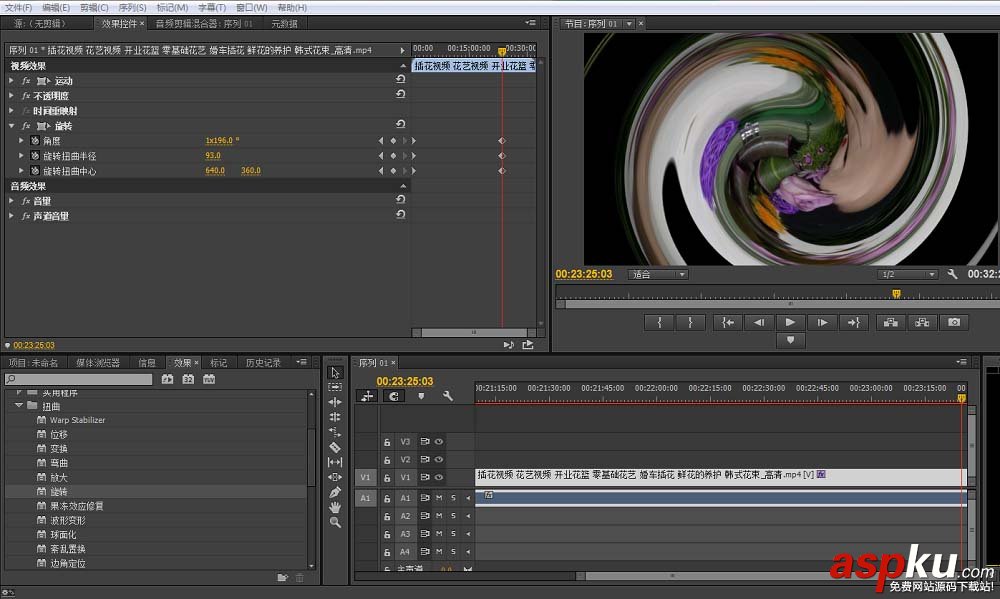Toggle the stopwatch animation for 角度
The height and width of the screenshot is (599, 1000).
pos(34,141)
